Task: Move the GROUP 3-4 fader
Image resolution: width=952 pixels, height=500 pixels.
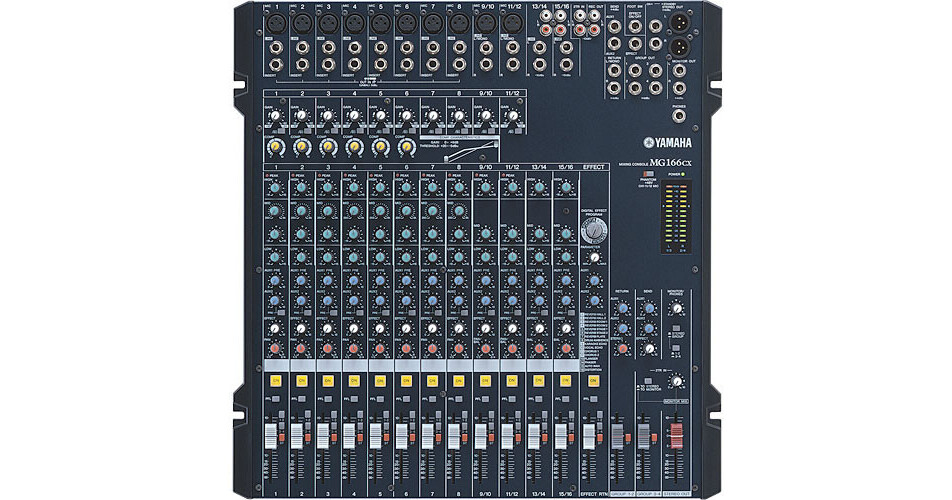Action: pos(644,436)
